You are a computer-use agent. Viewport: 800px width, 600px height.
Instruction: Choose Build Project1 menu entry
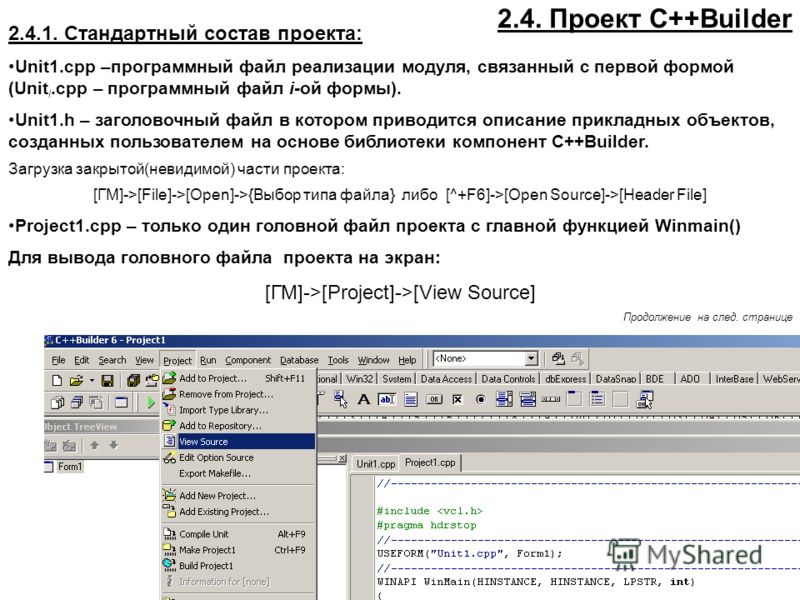pos(238,566)
